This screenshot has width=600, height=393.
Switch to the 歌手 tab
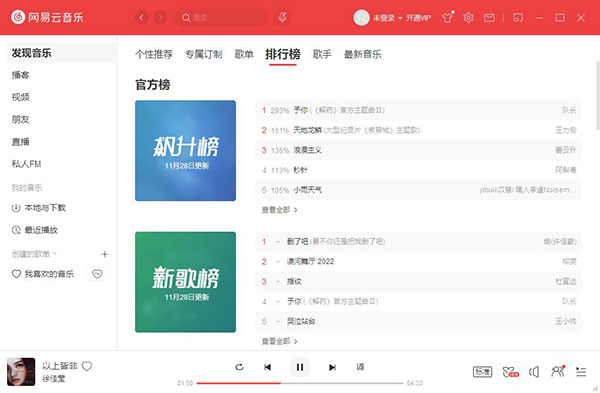pos(322,54)
